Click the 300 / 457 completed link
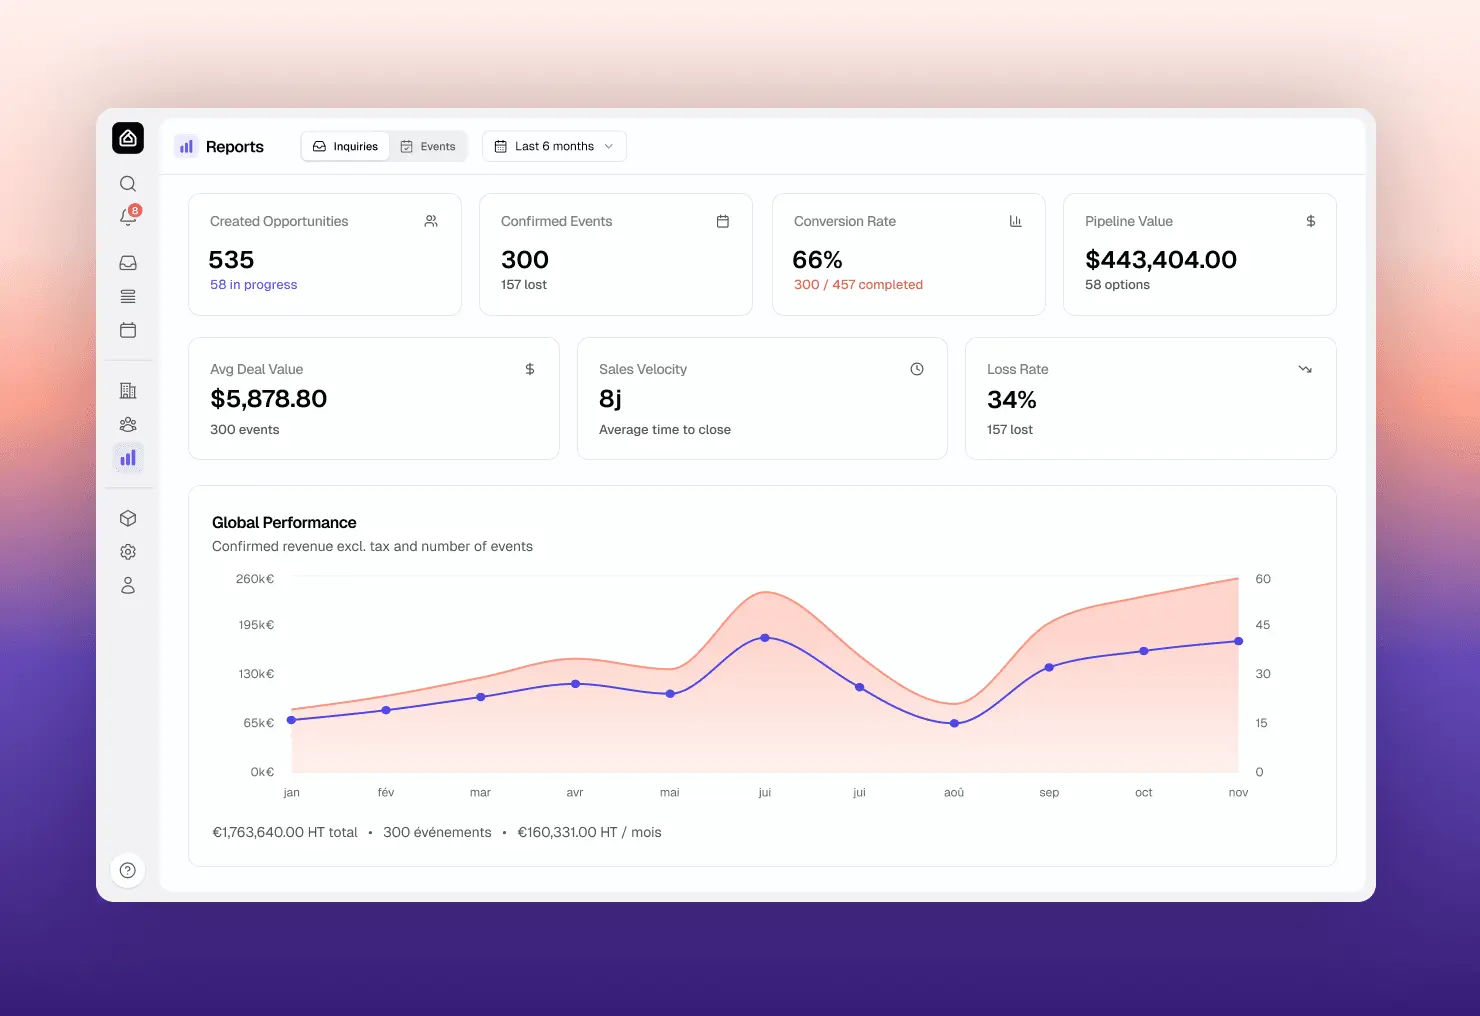Viewport: 1480px width, 1016px height. point(858,285)
